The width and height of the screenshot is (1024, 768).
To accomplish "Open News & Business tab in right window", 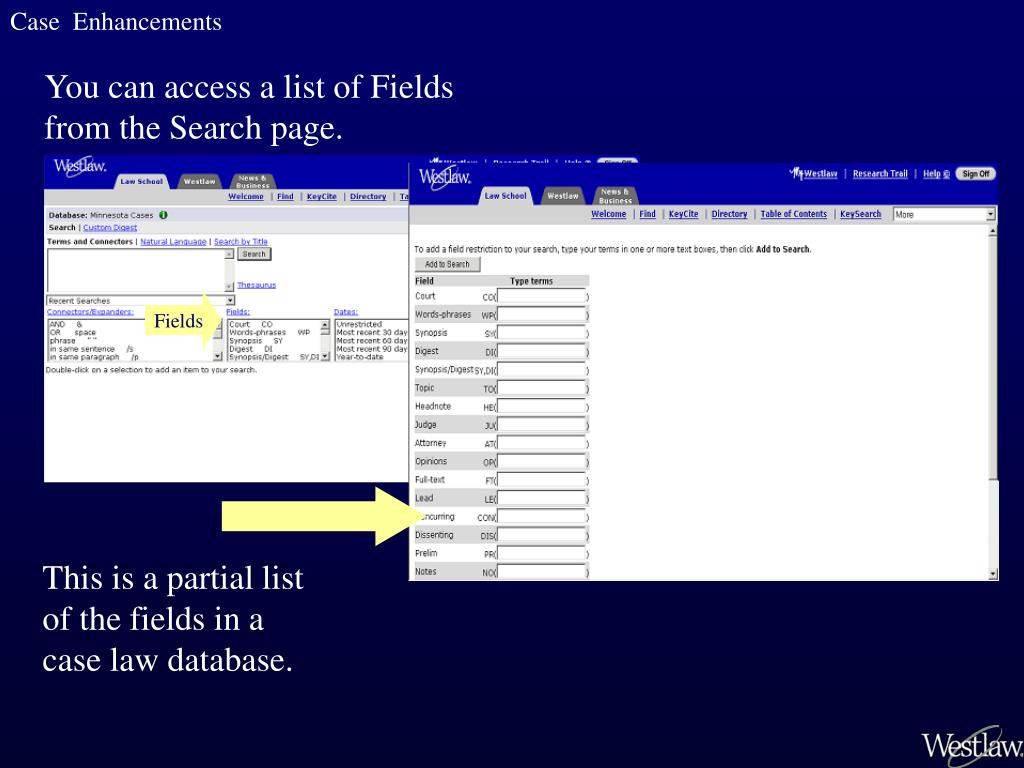I will (x=615, y=195).
